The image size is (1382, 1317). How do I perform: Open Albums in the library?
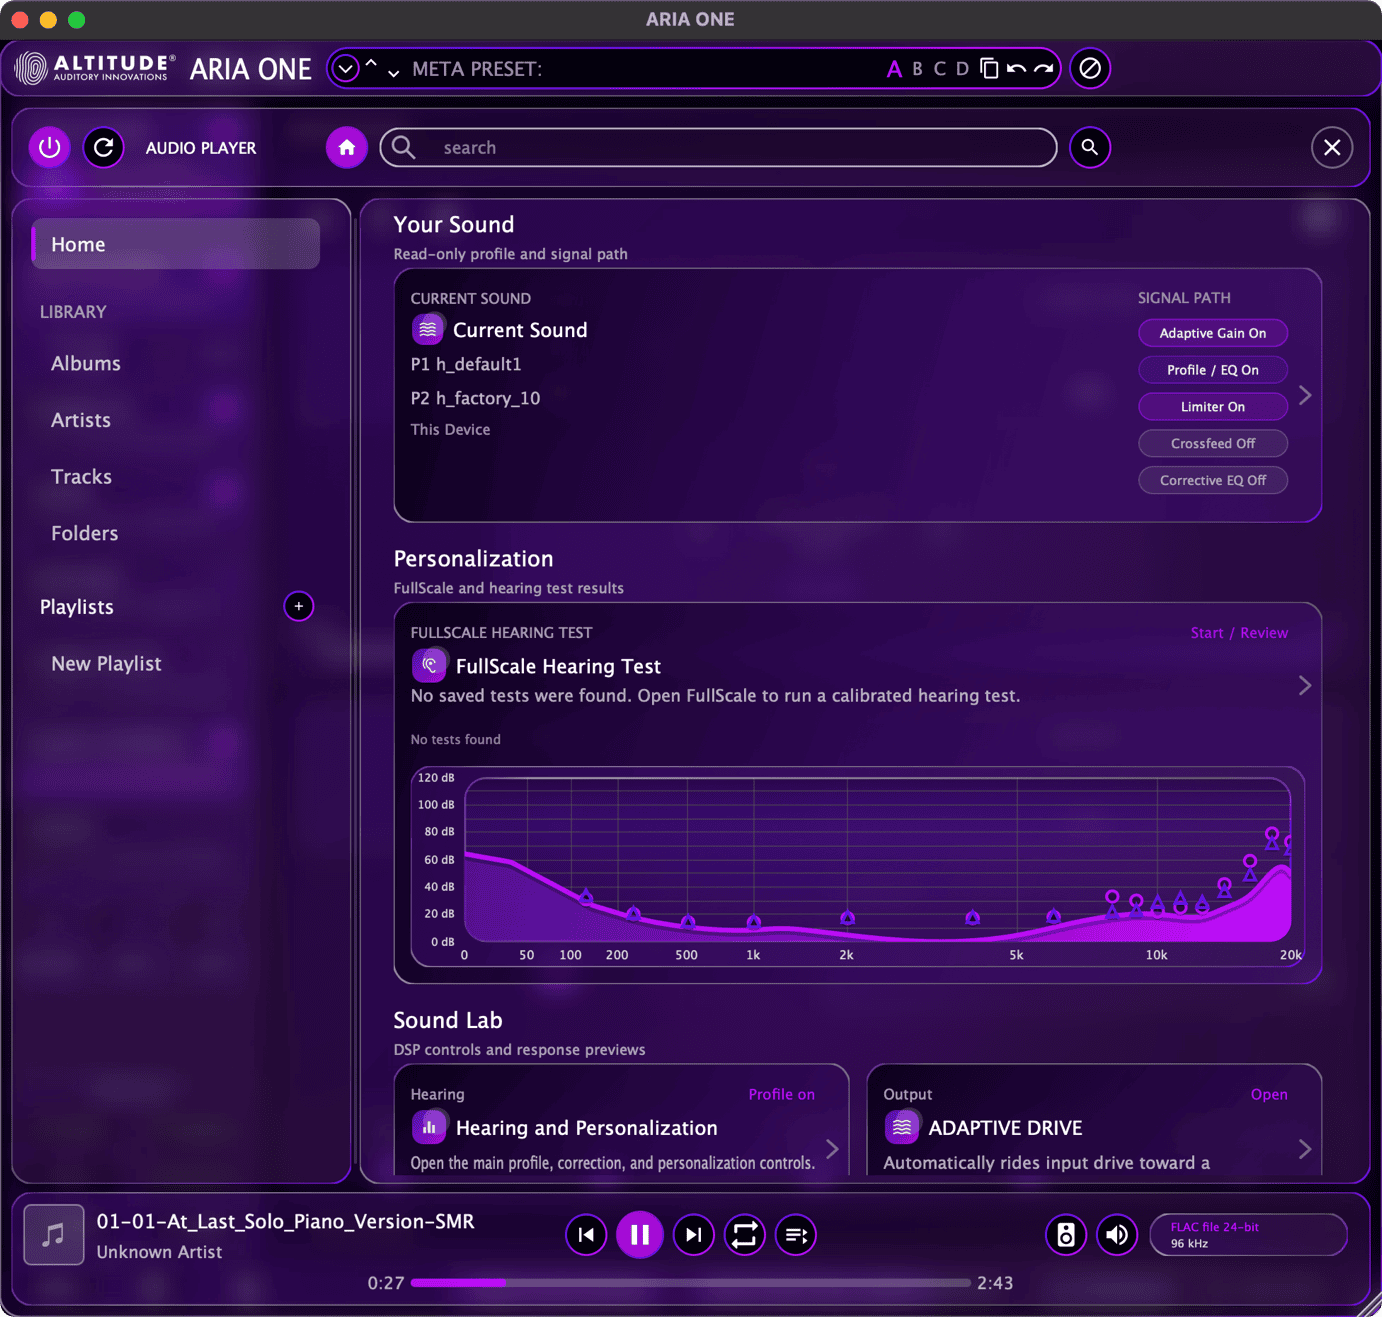point(86,364)
